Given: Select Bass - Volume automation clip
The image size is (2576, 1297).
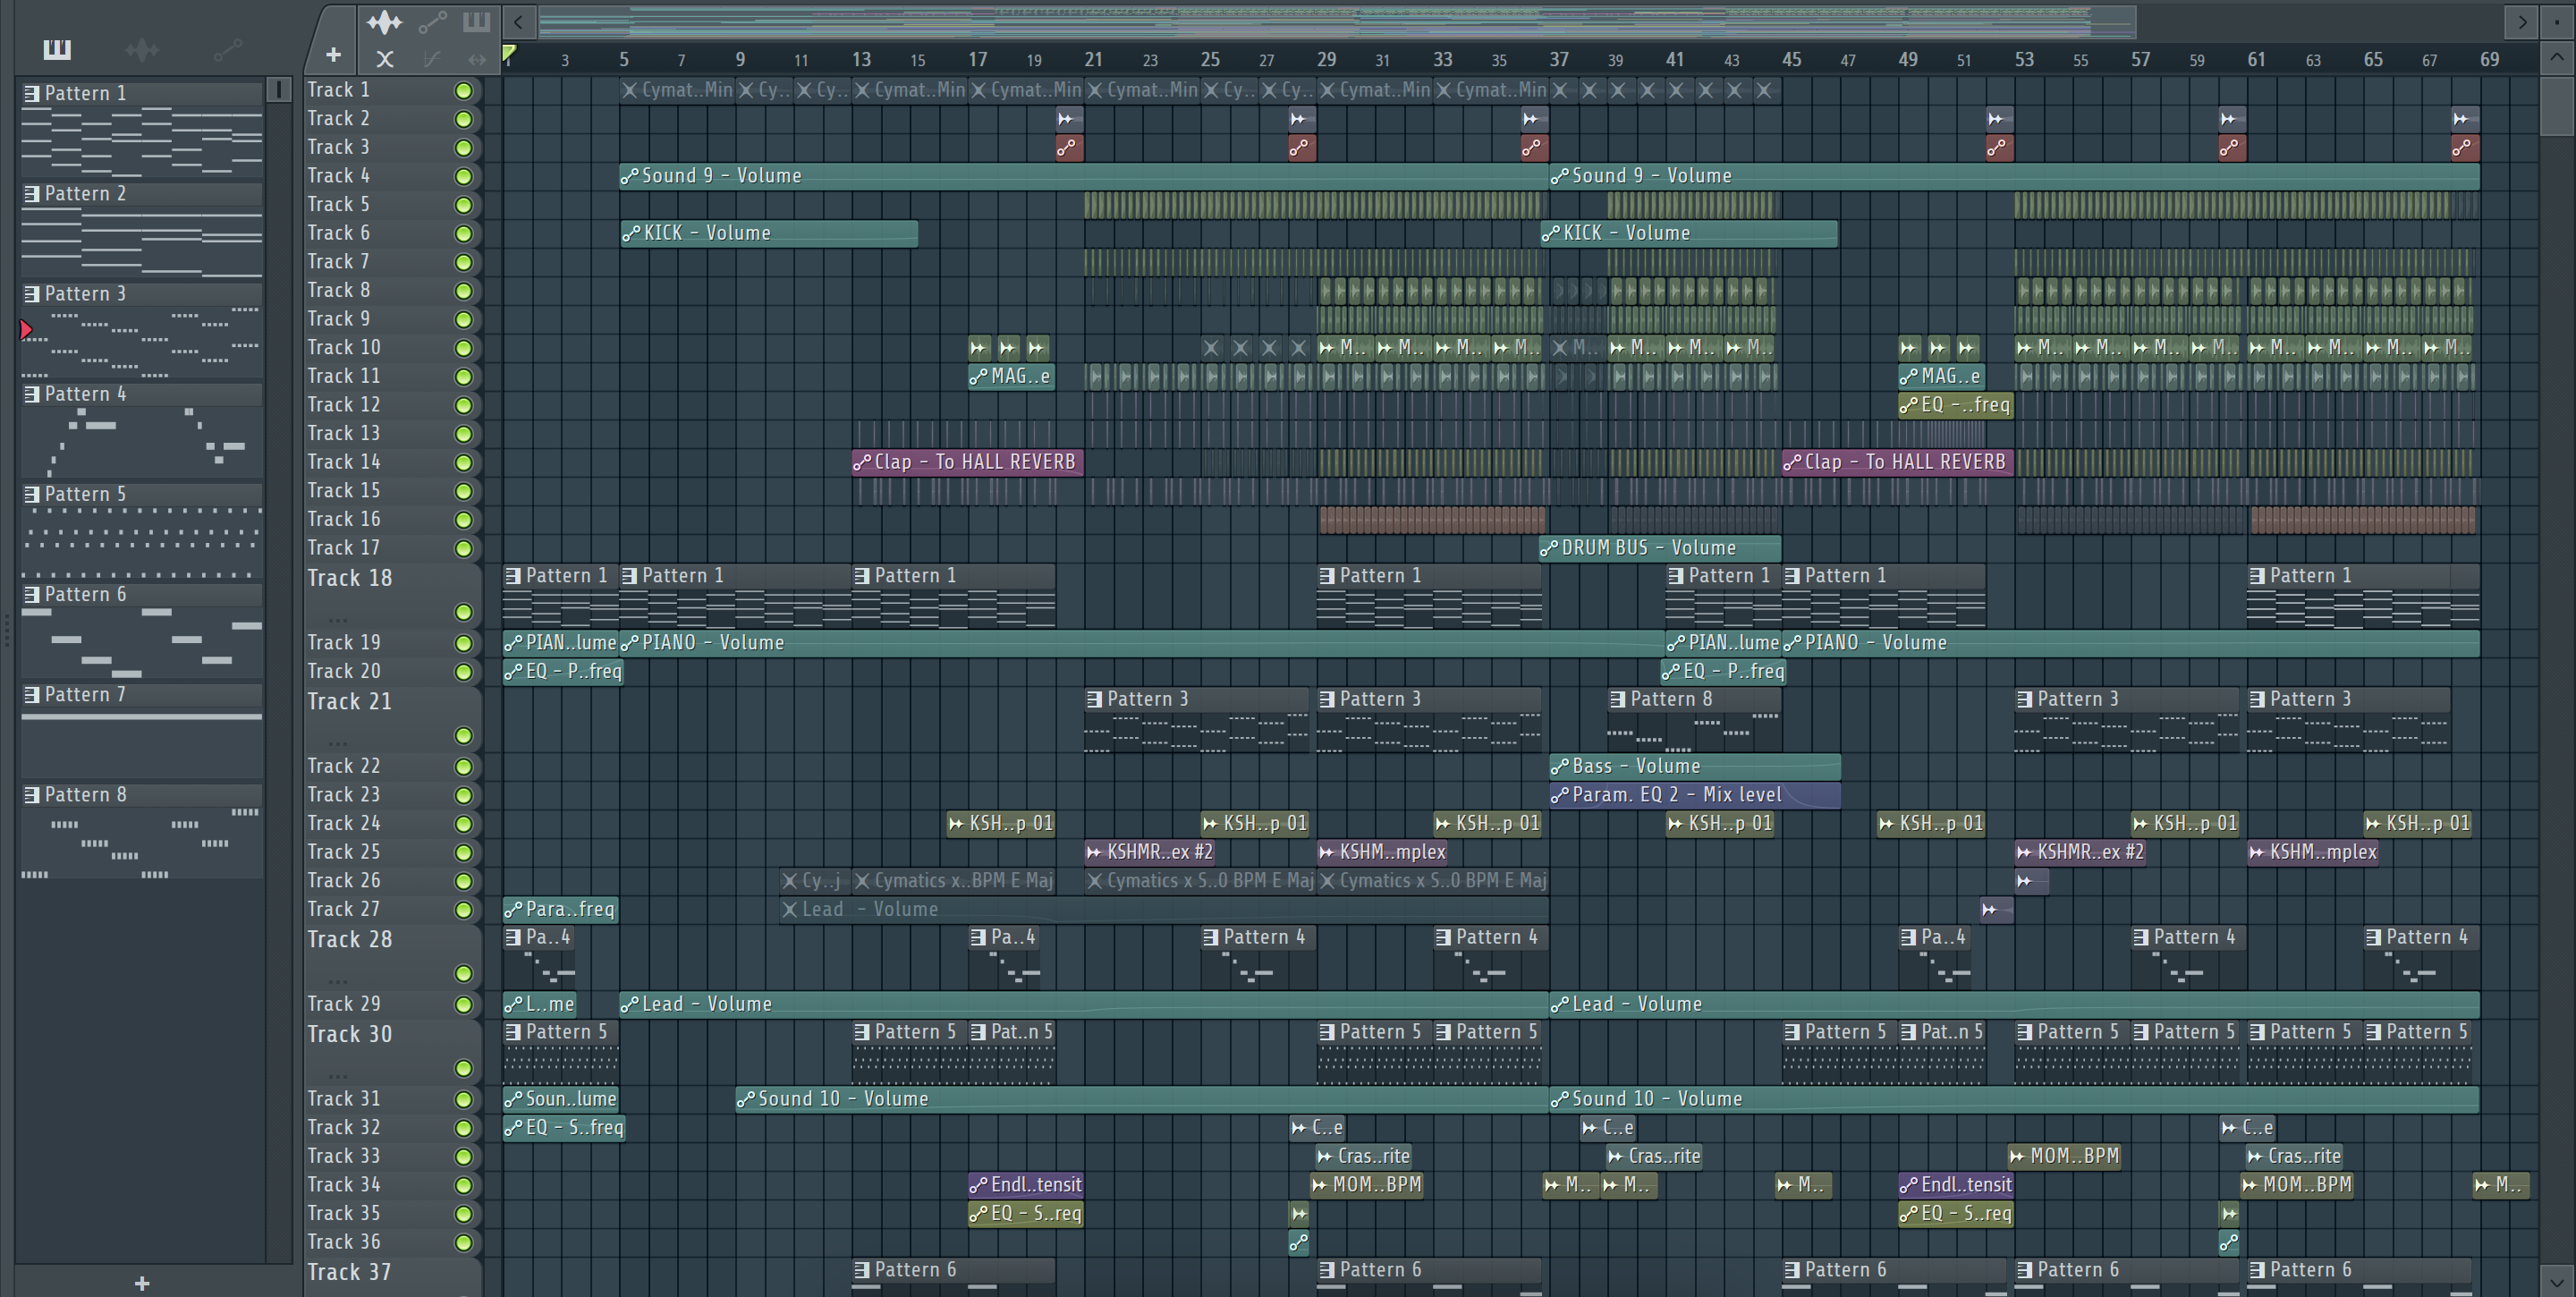Looking at the screenshot, I should pos(1695,766).
